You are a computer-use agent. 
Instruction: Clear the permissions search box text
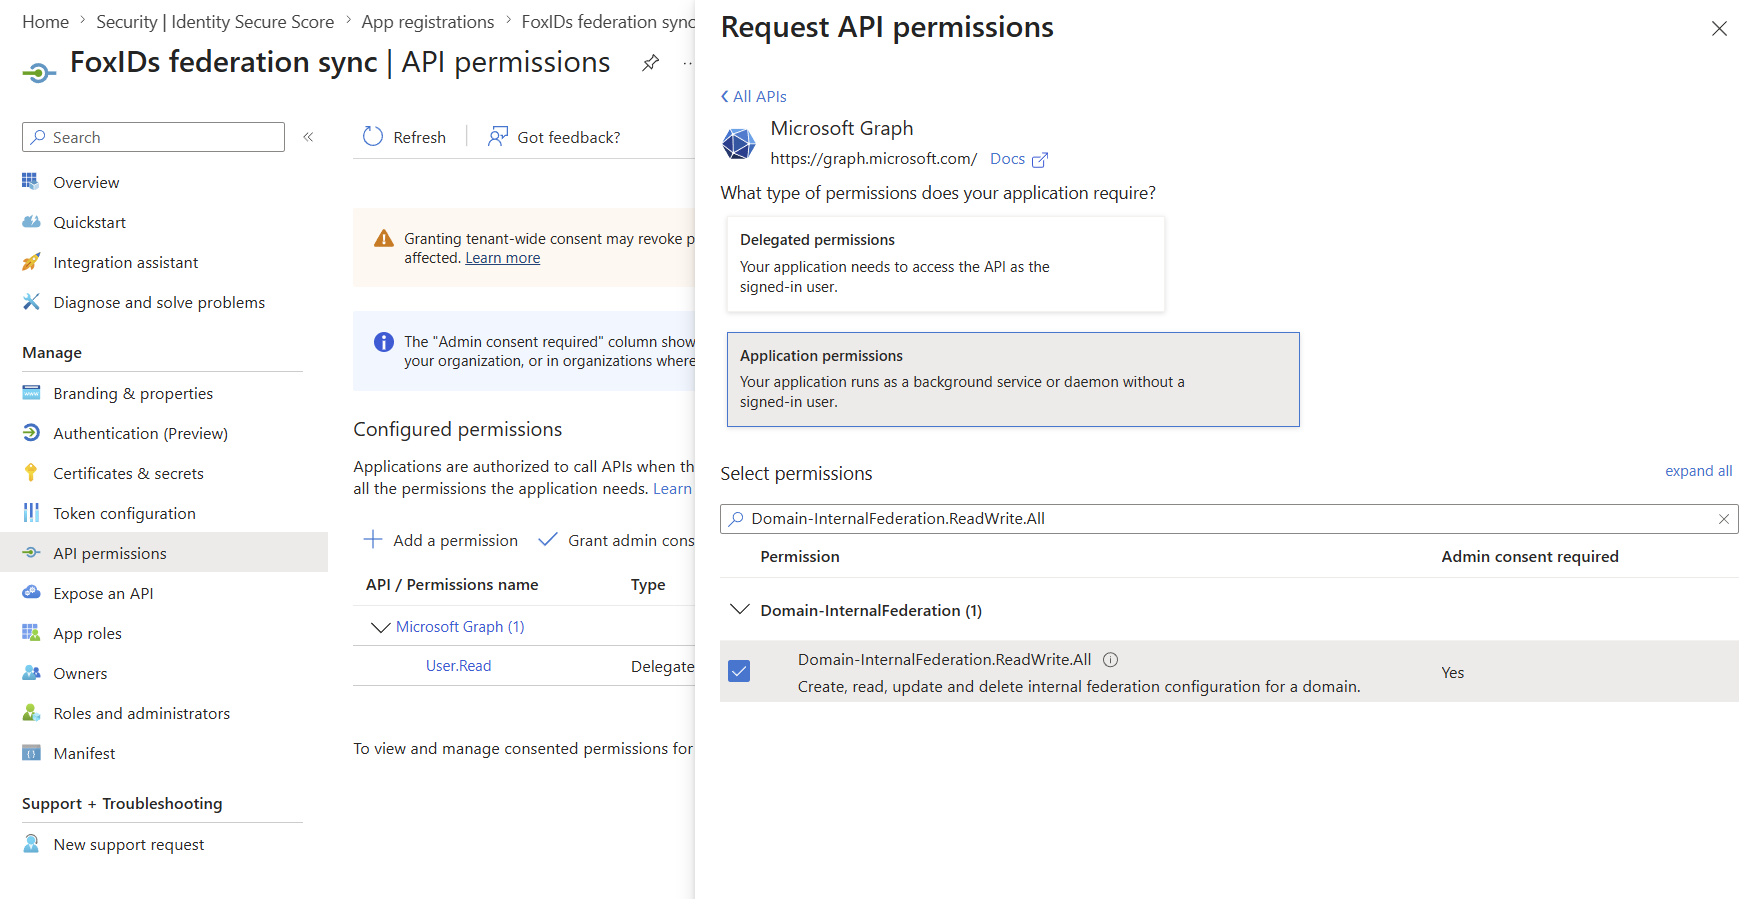(1724, 519)
